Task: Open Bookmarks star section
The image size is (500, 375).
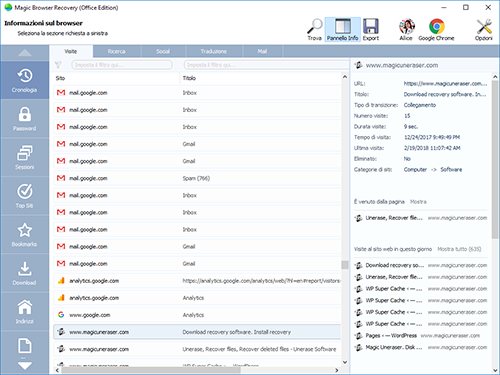Action: coord(25,234)
